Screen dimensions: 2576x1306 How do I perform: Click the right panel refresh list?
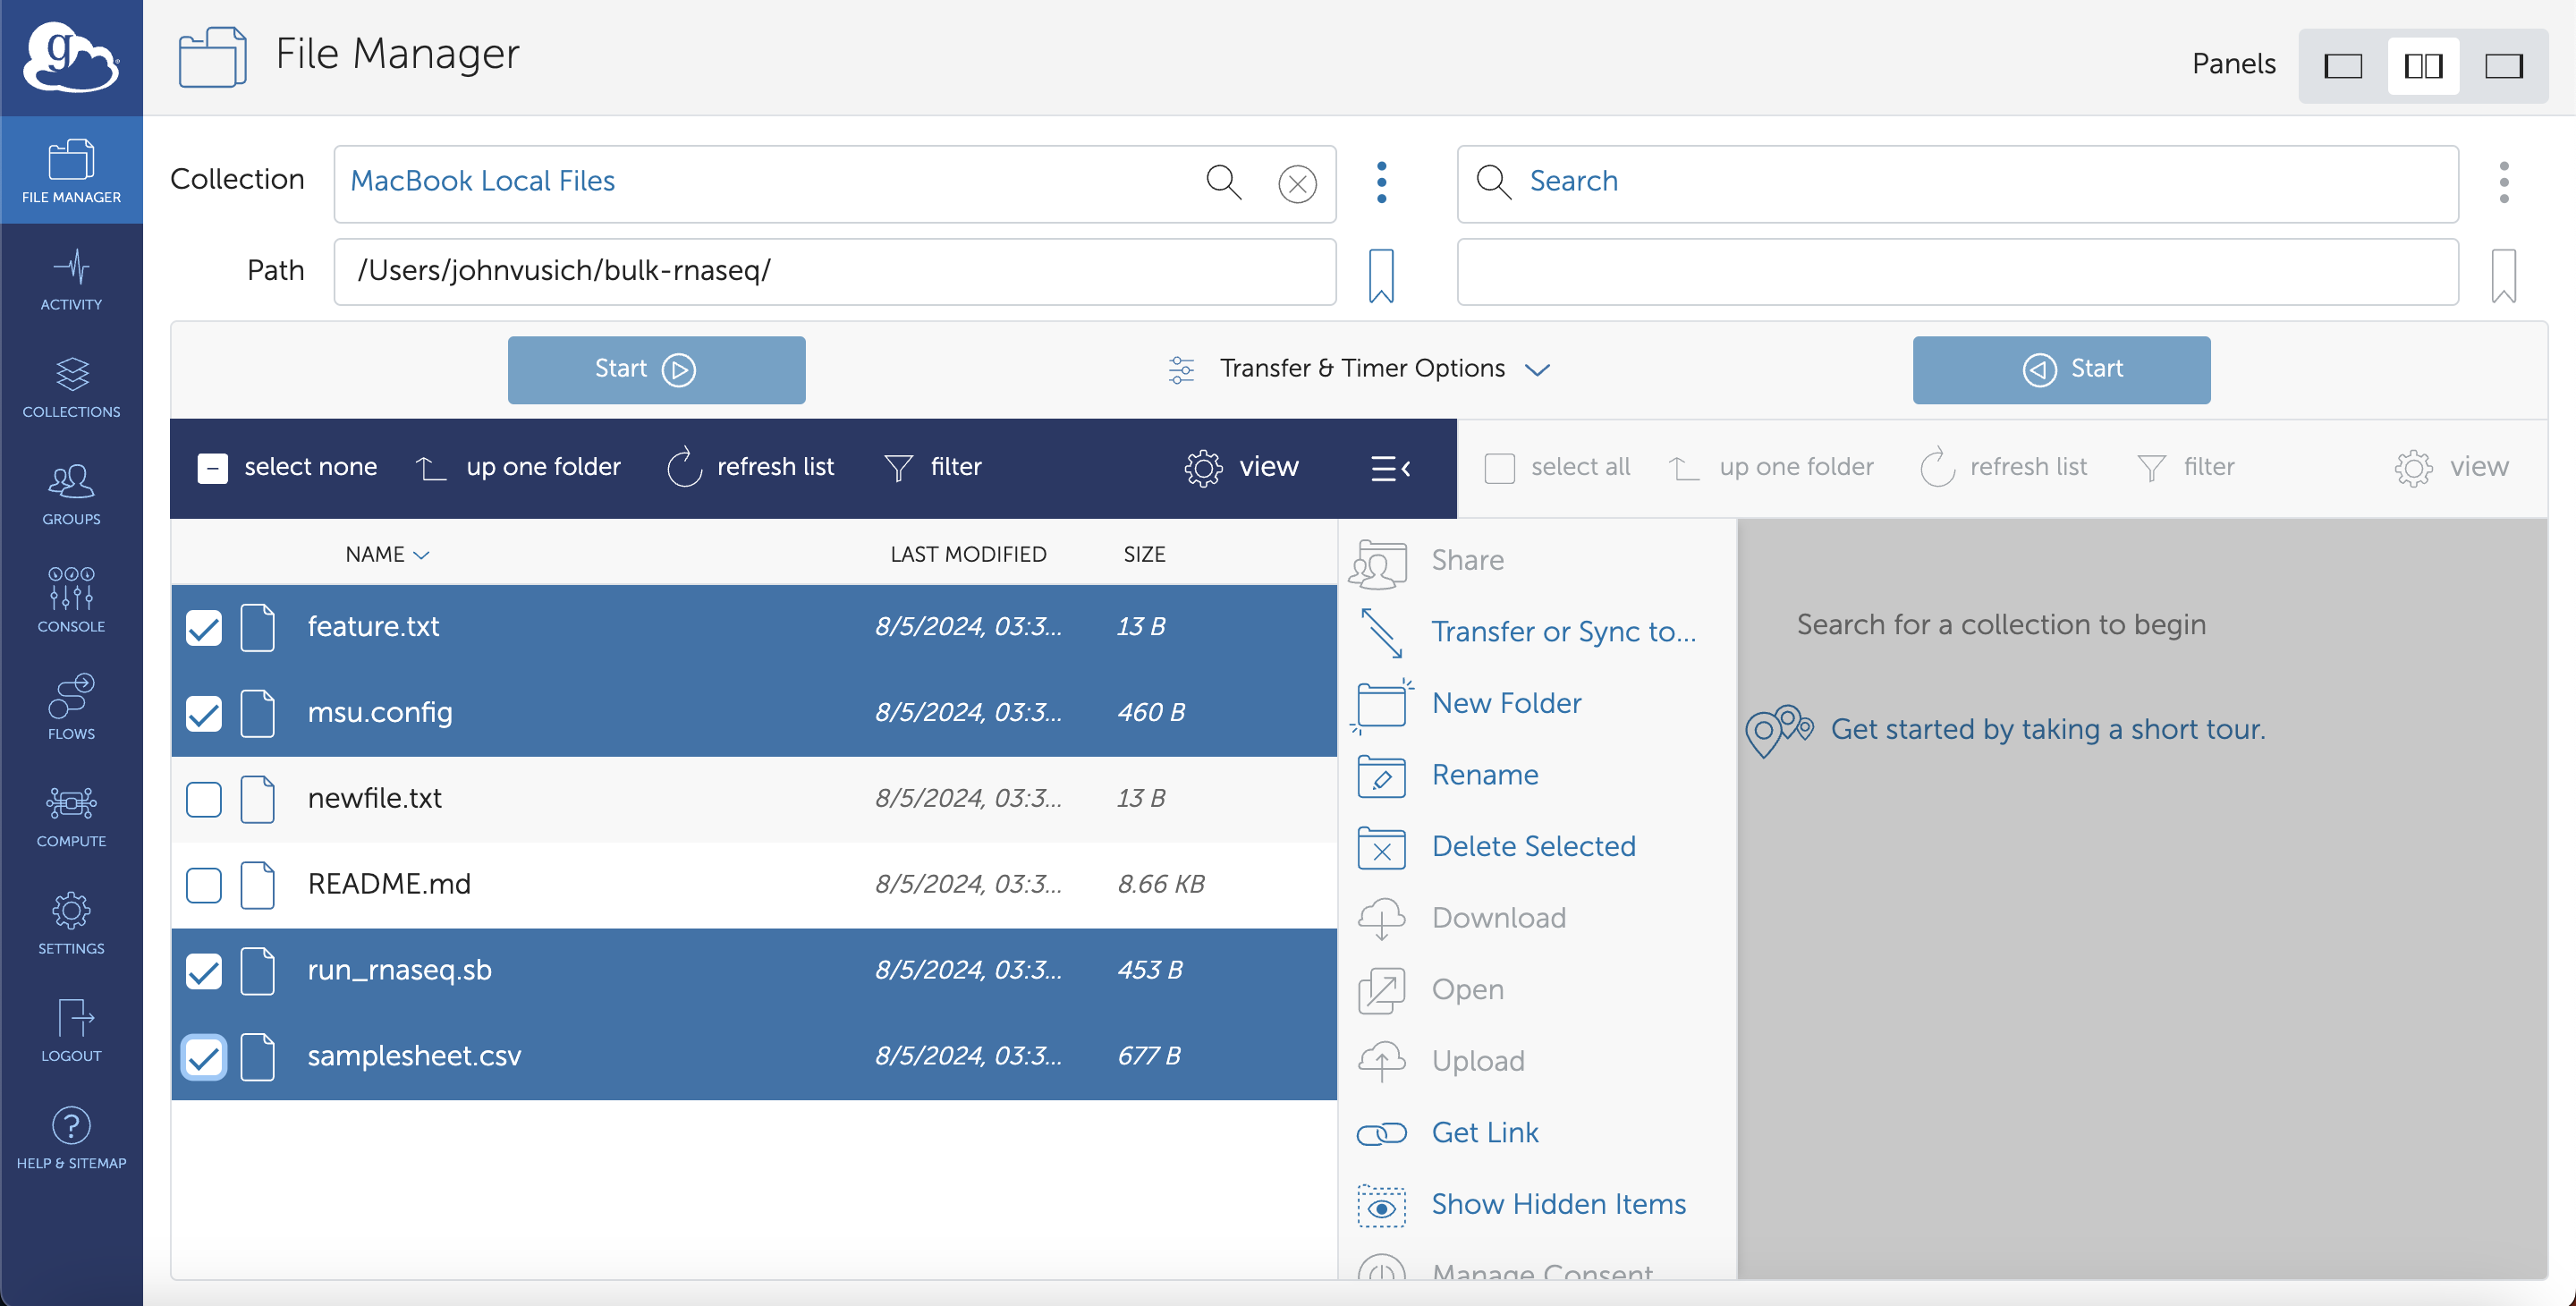click(2003, 467)
